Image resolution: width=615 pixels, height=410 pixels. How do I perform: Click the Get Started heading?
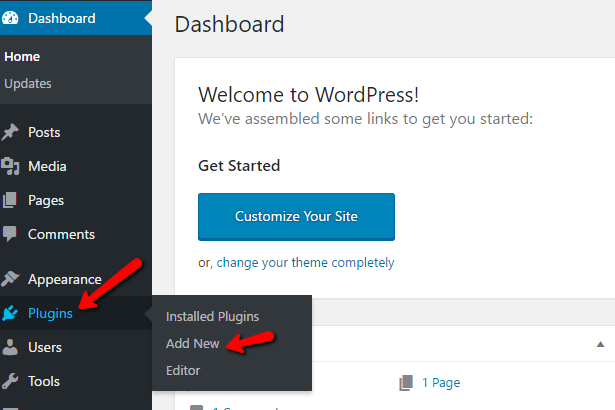(x=239, y=166)
